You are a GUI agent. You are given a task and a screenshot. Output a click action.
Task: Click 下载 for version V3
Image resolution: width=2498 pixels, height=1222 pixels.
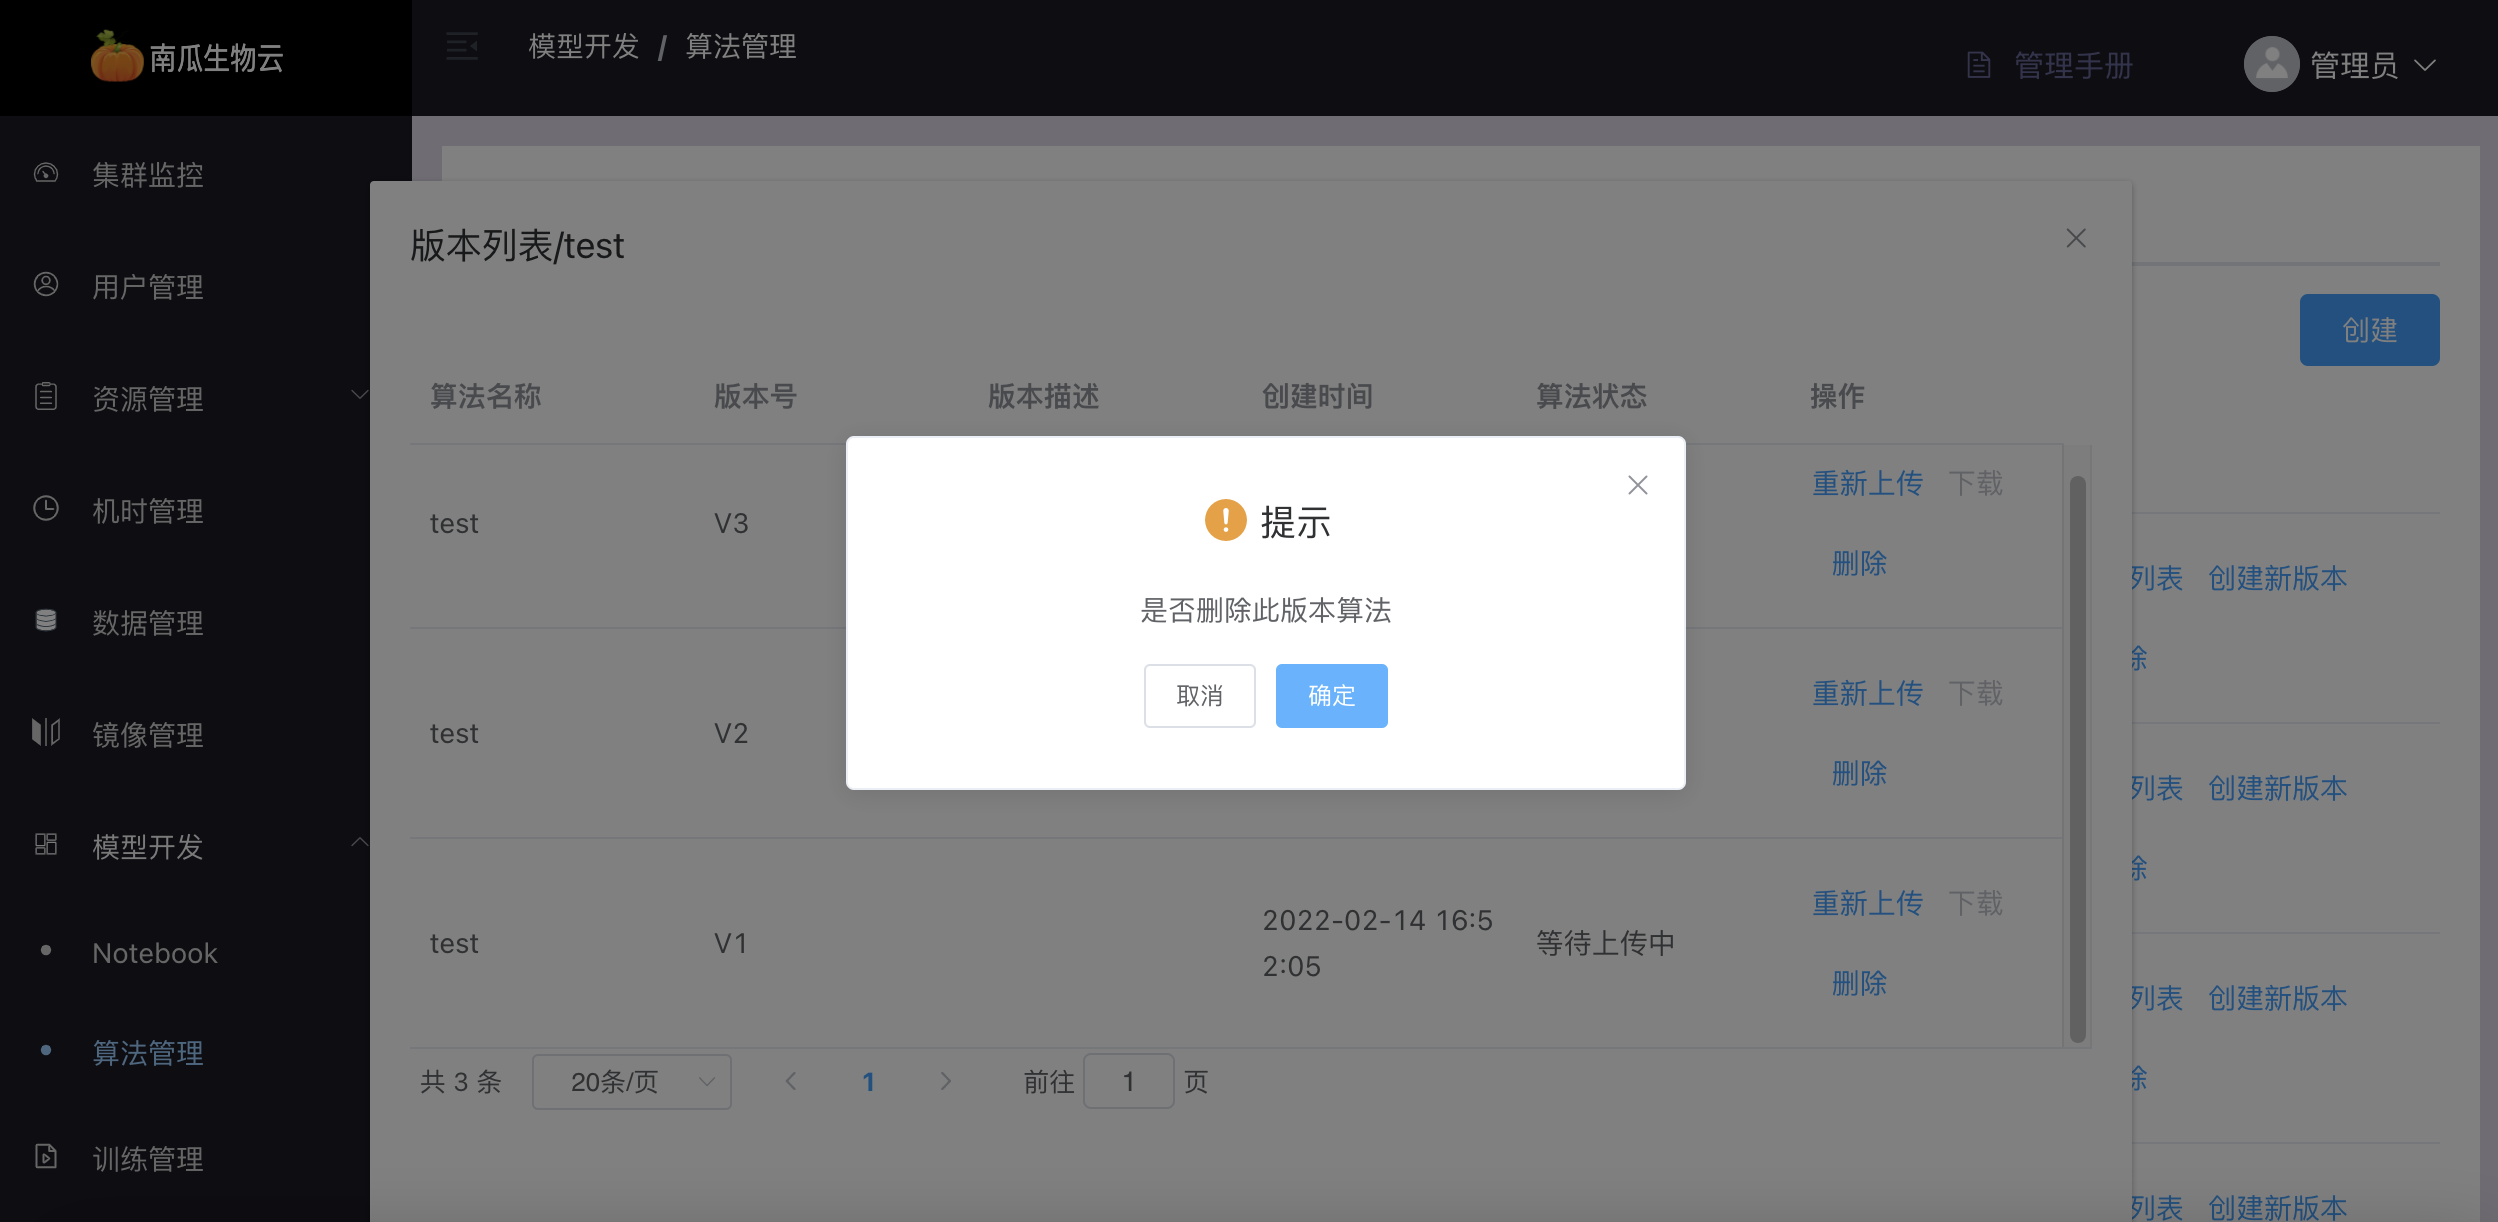click(x=1976, y=484)
